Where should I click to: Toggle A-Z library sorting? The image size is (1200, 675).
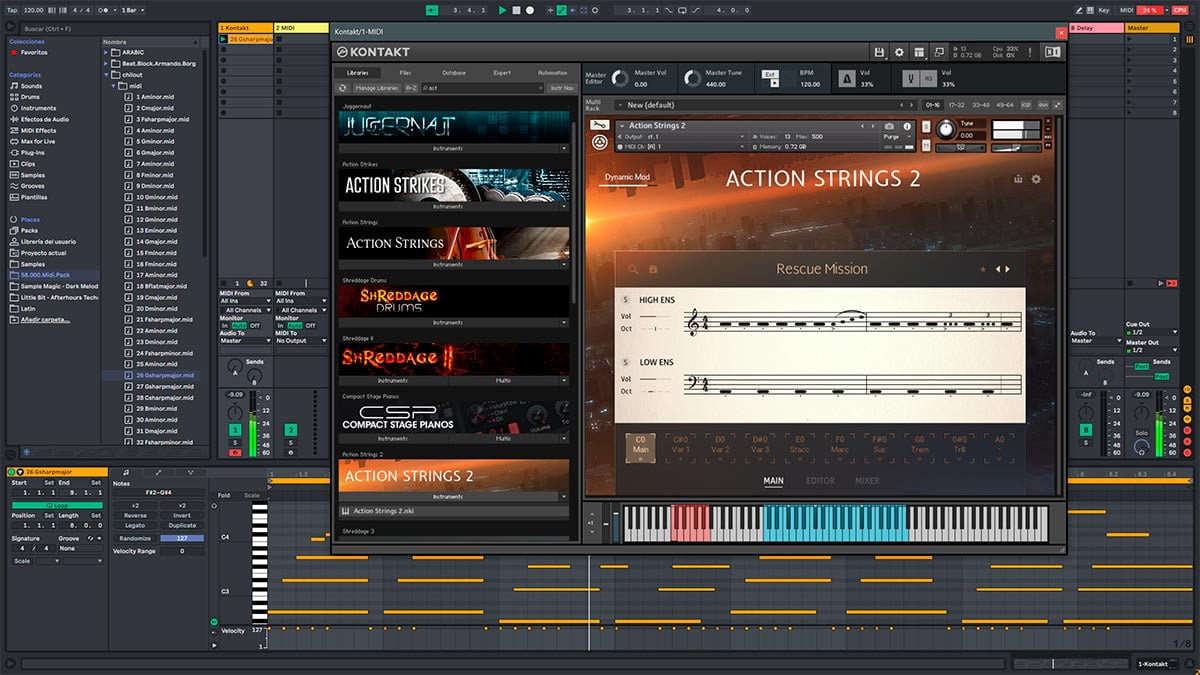pyautogui.click(x=411, y=88)
